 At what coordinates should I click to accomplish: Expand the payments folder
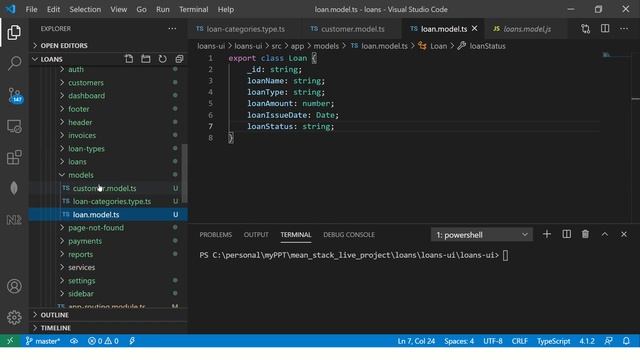coord(85,241)
